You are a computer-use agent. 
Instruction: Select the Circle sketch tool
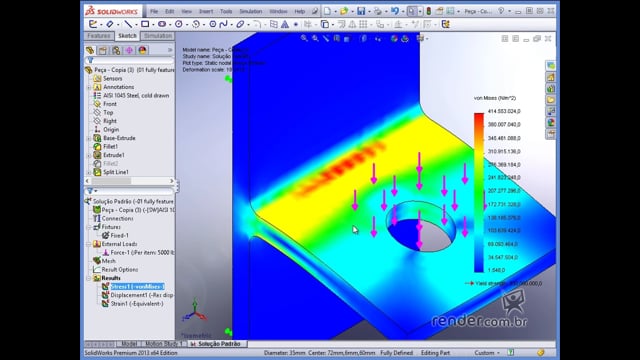click(x=178, y=24)
